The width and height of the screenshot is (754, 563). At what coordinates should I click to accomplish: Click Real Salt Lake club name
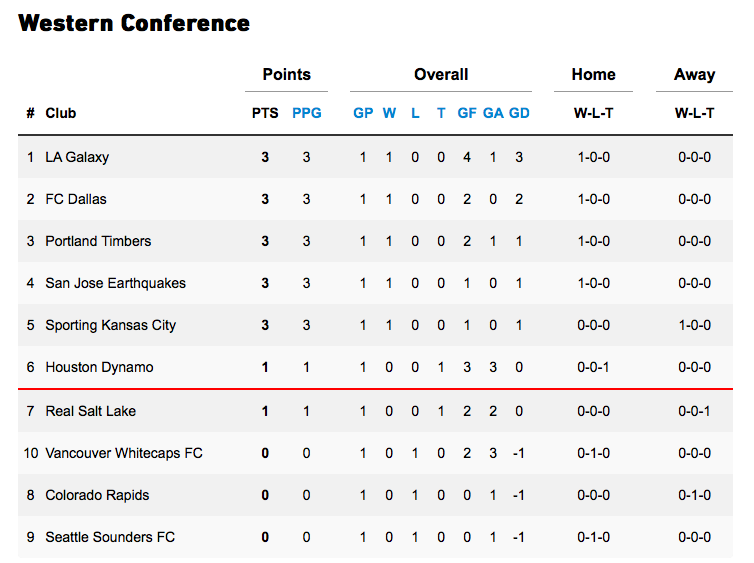tap(90, 411)
